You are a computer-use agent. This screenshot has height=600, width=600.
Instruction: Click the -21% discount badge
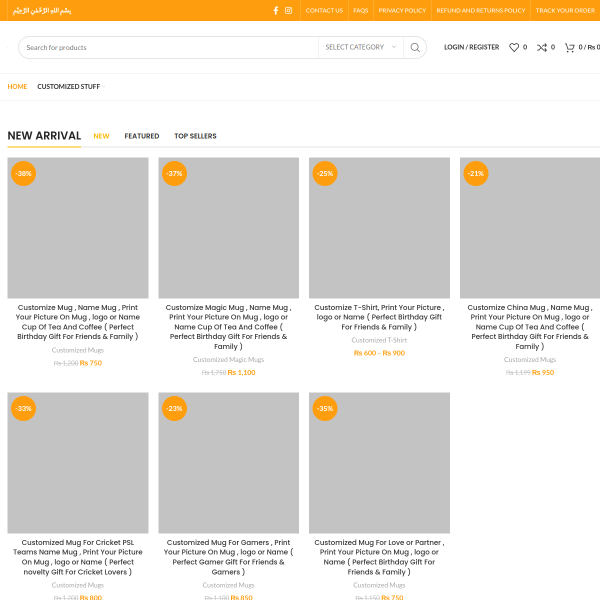[476, 173]
